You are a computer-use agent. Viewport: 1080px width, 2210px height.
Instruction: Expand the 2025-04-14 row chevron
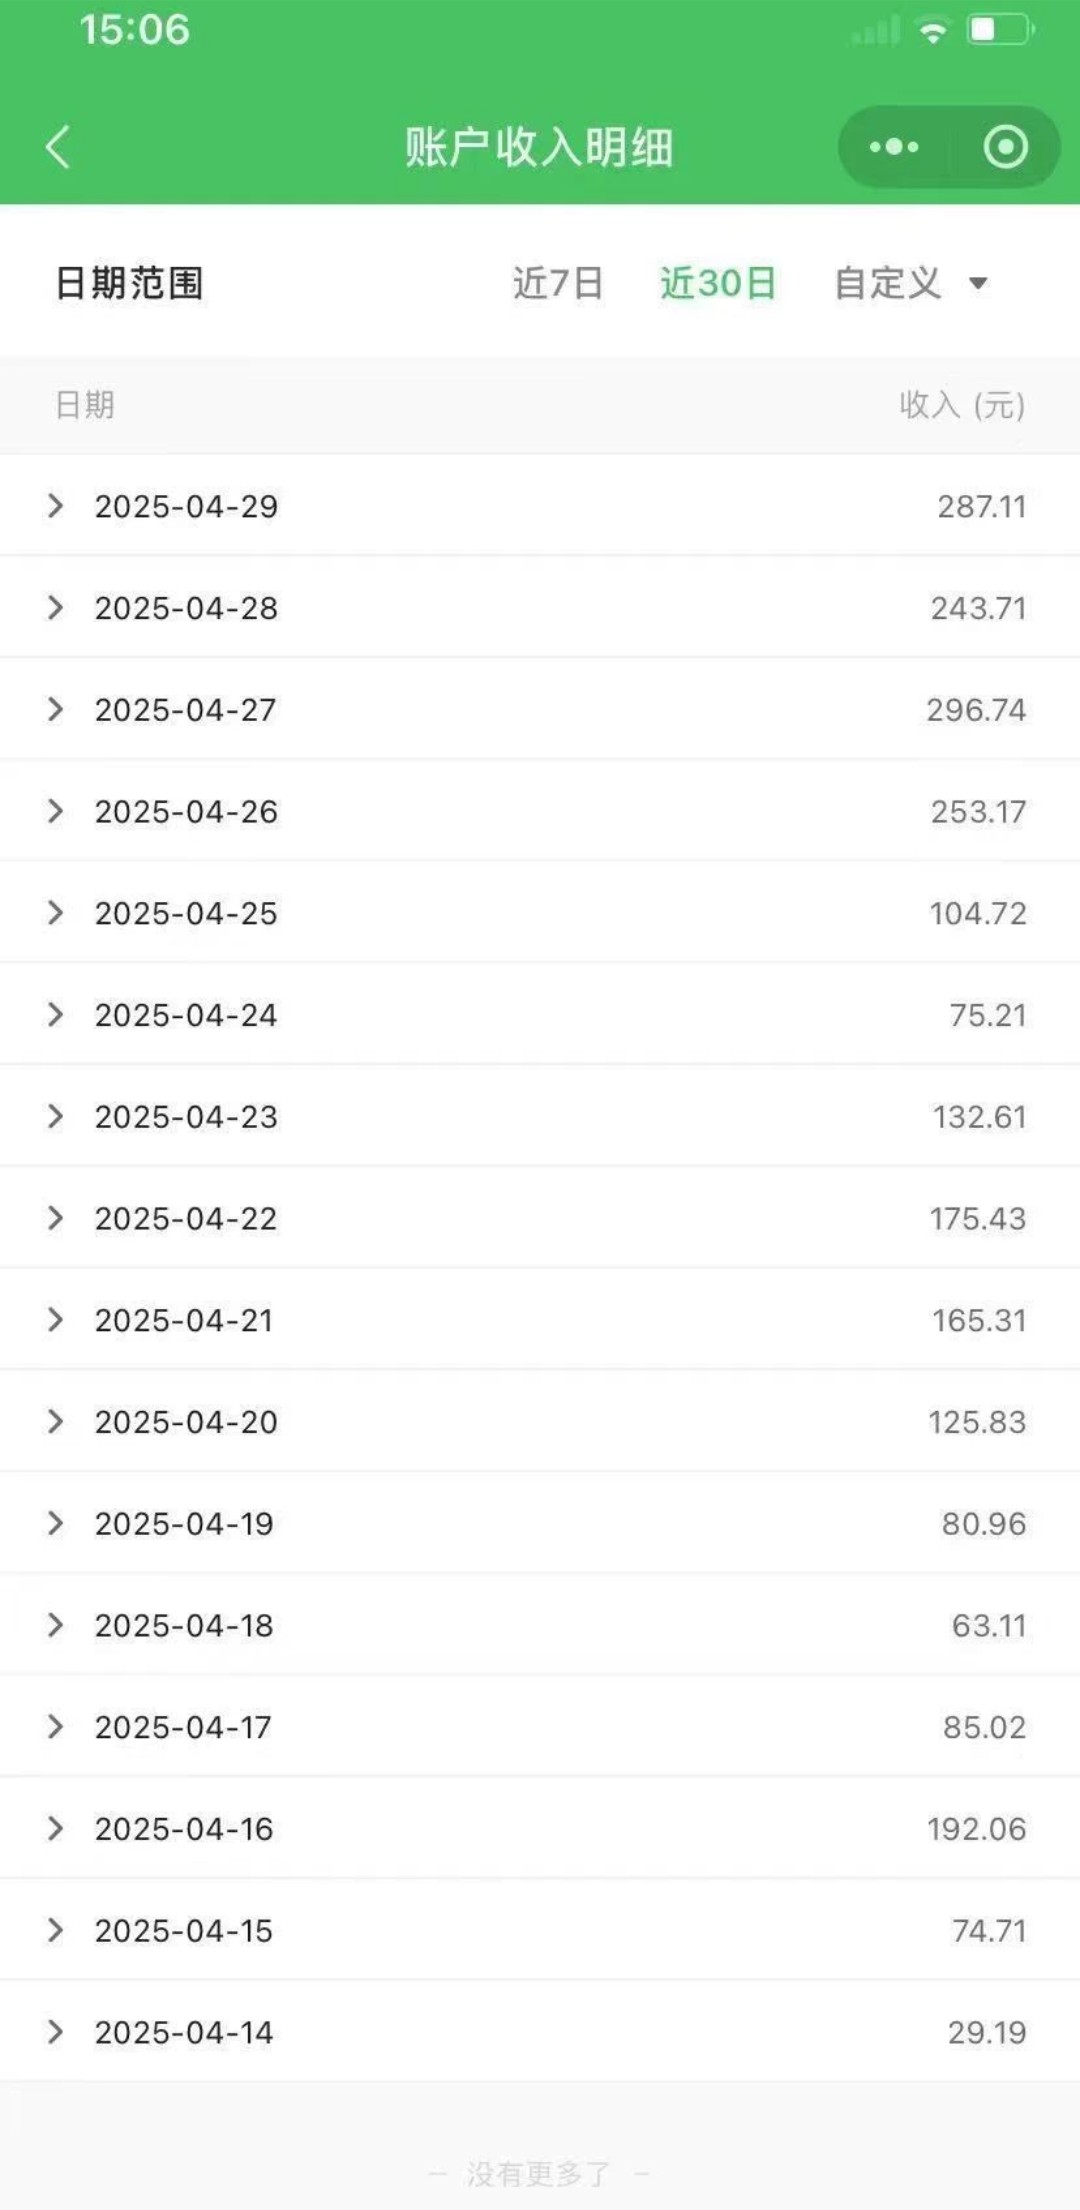[x=56, y=2032]
